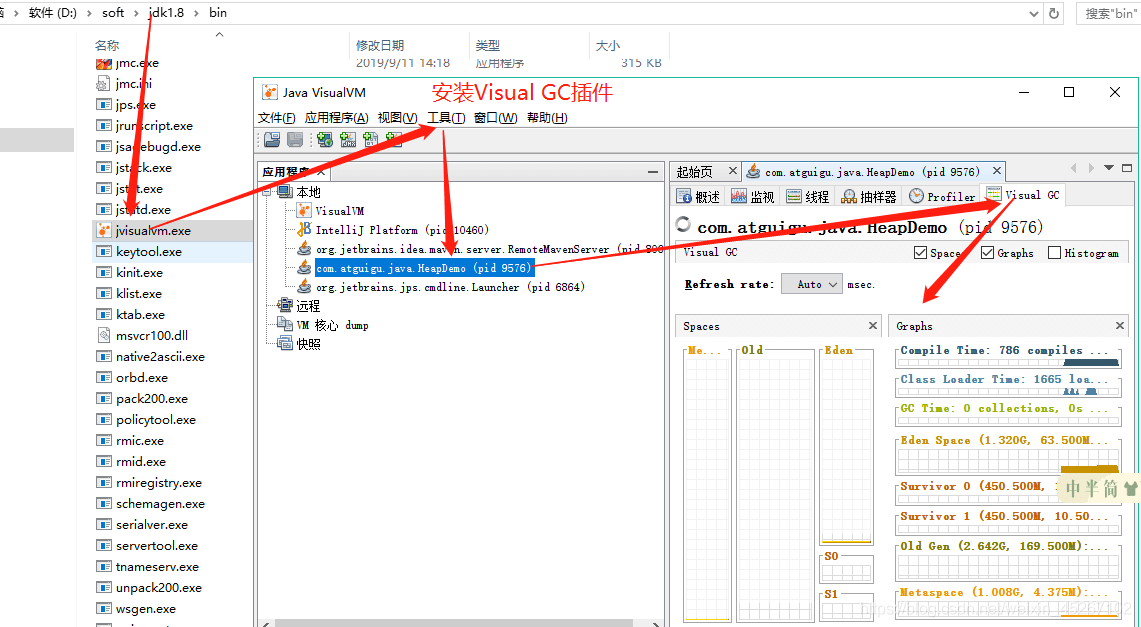1141x627 pixels.
Task: Switch to the 起始页 document tab
Action: pyautogui.click(x=695, y=172)
